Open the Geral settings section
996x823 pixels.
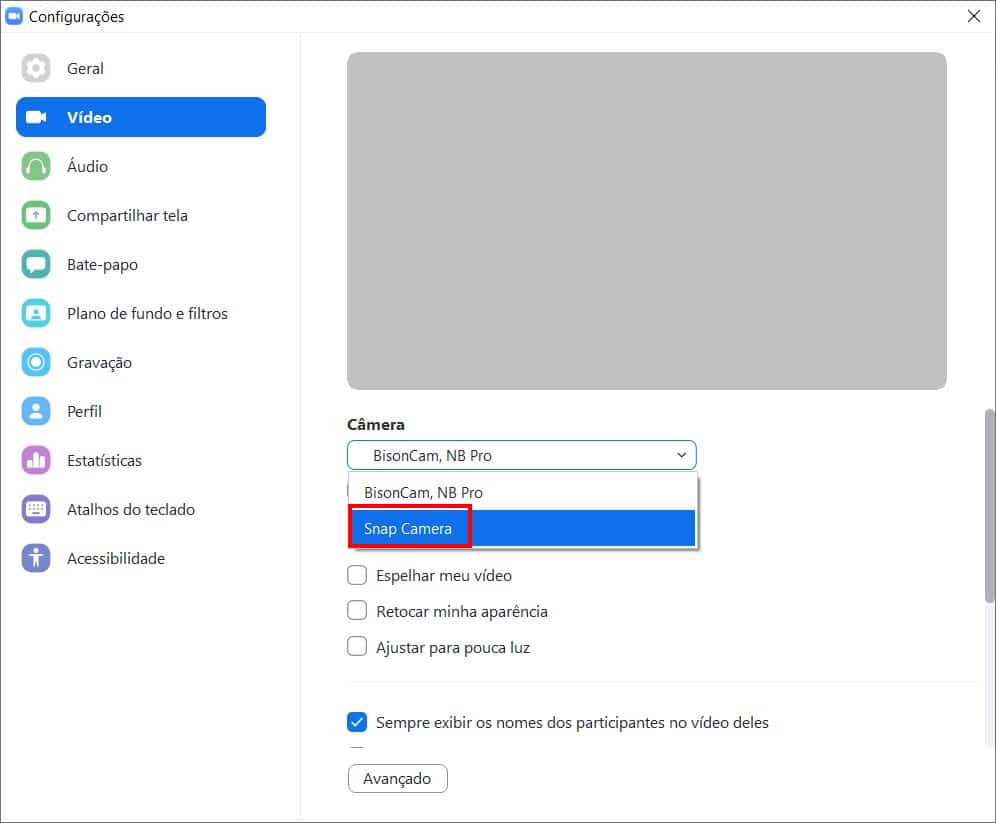click(85, 69)
